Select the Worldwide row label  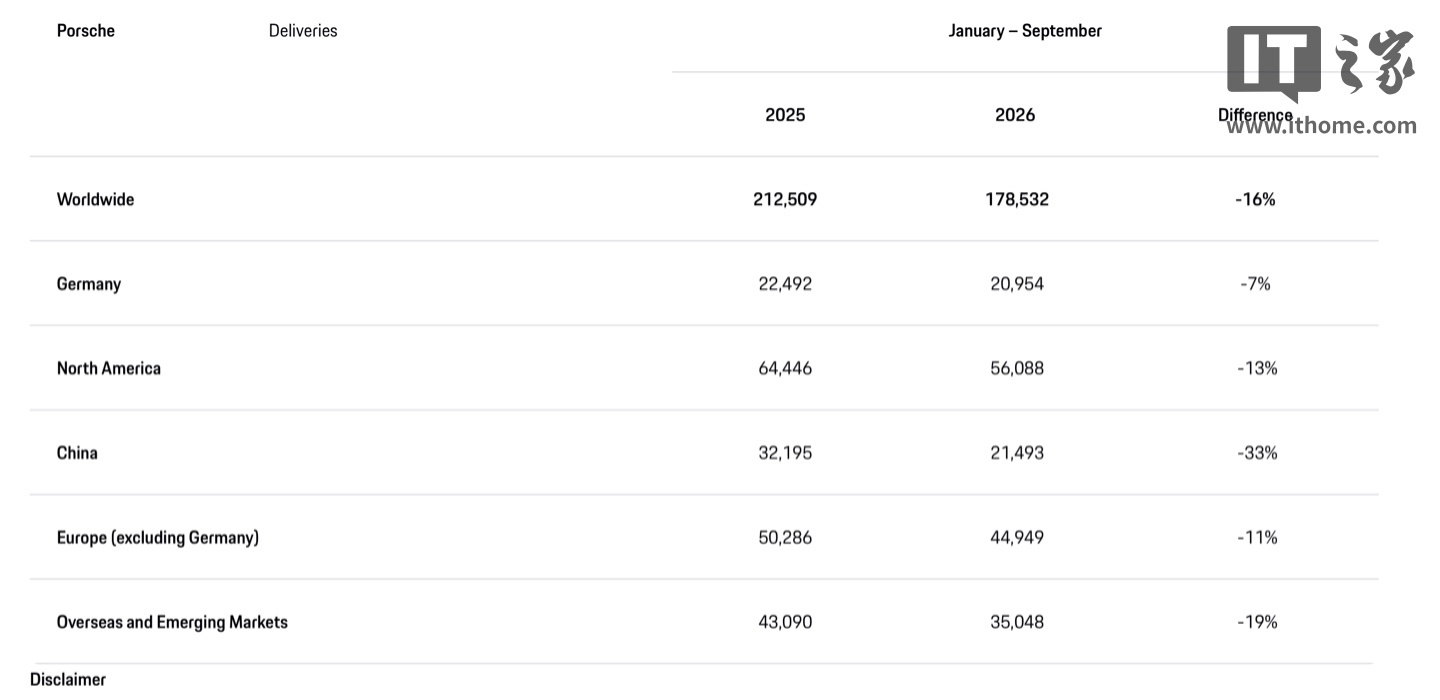coord(95,199)
